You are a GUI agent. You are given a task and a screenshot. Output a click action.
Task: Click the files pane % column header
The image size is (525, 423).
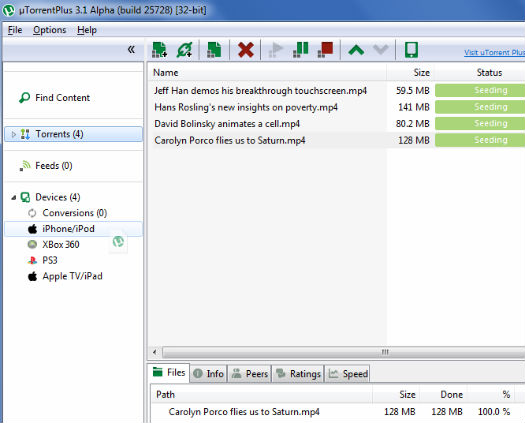click(492, 395)
